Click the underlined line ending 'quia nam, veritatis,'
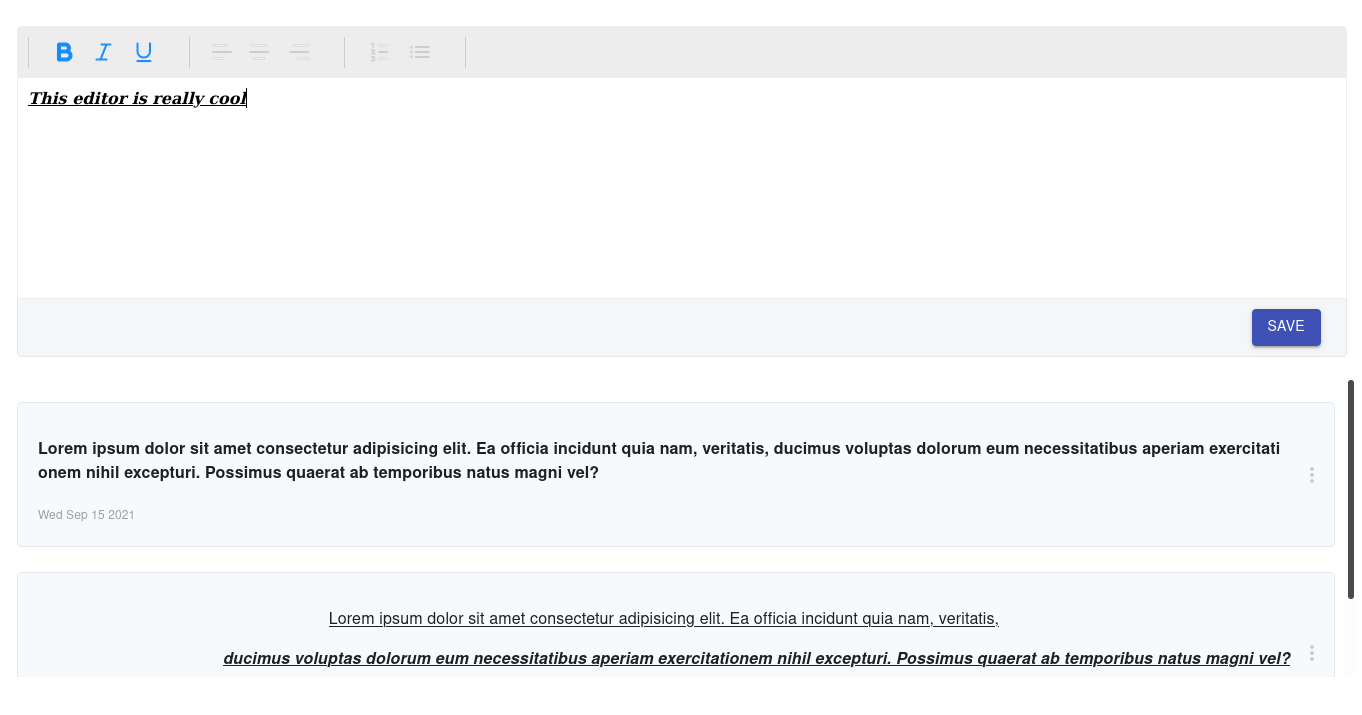This screenshot has width=1362, height=715. pyautogui.click(x=664, y=619)
